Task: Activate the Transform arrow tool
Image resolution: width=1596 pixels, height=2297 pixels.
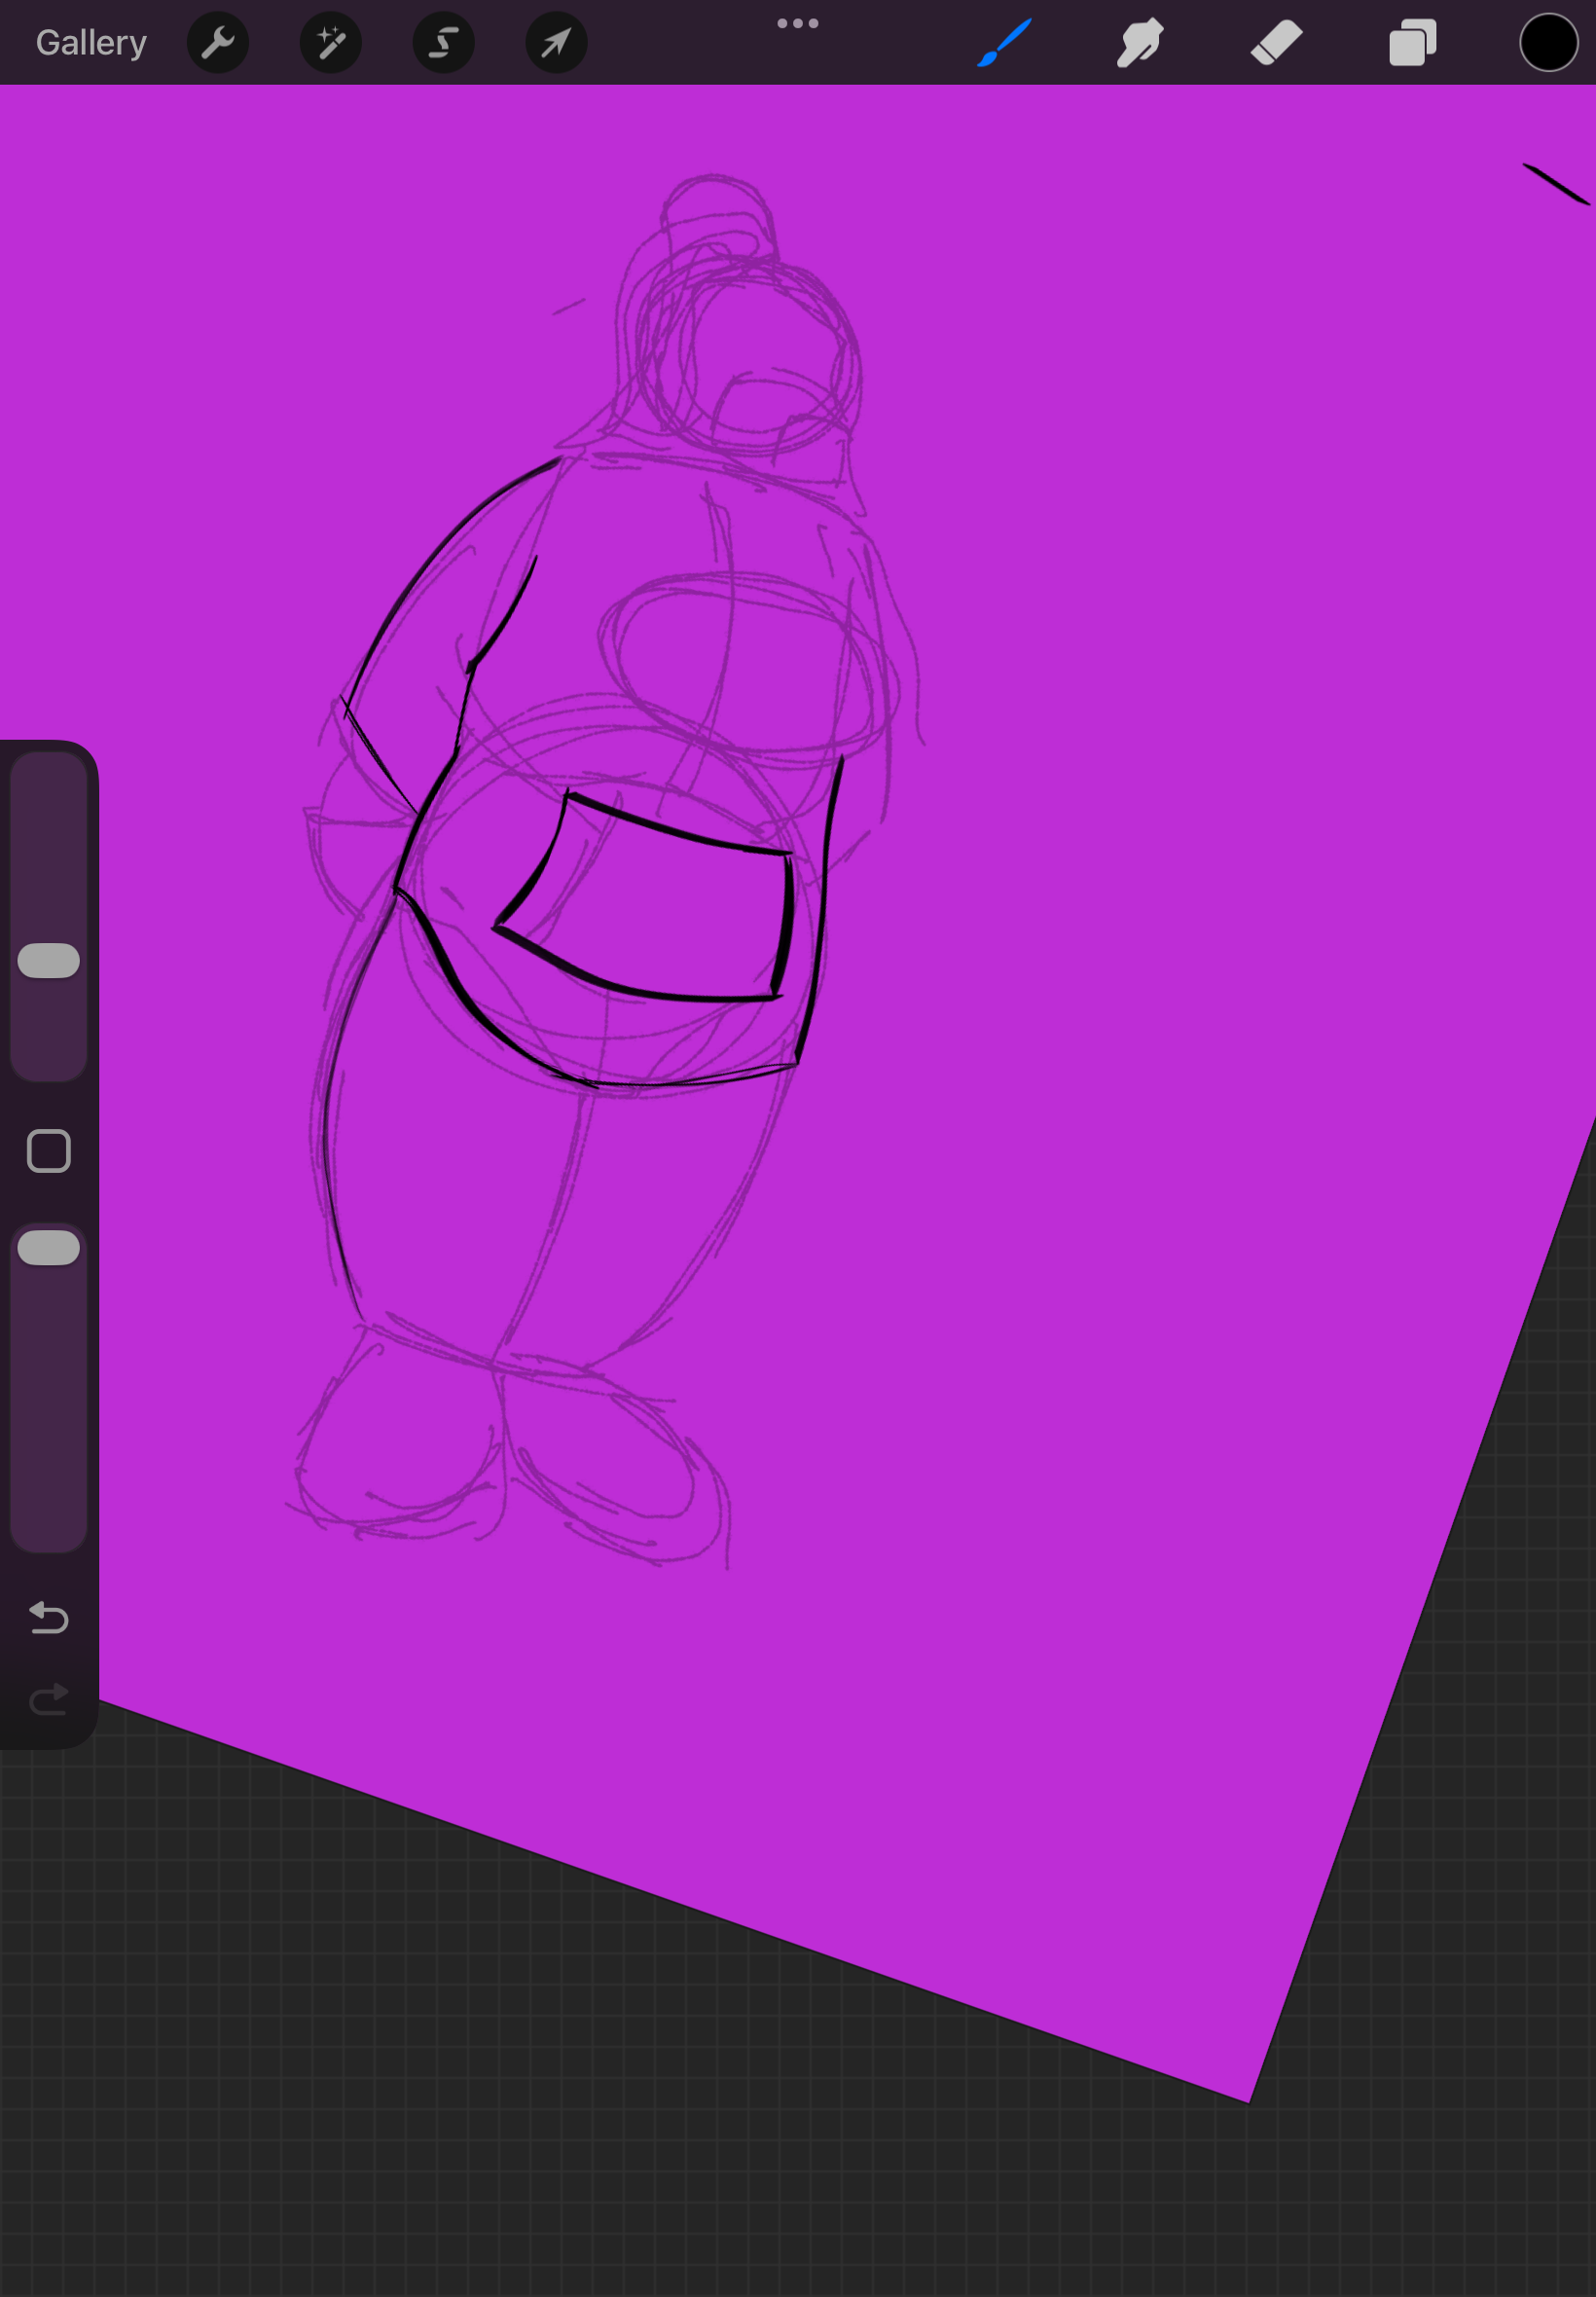Action: tap(557, 43)
